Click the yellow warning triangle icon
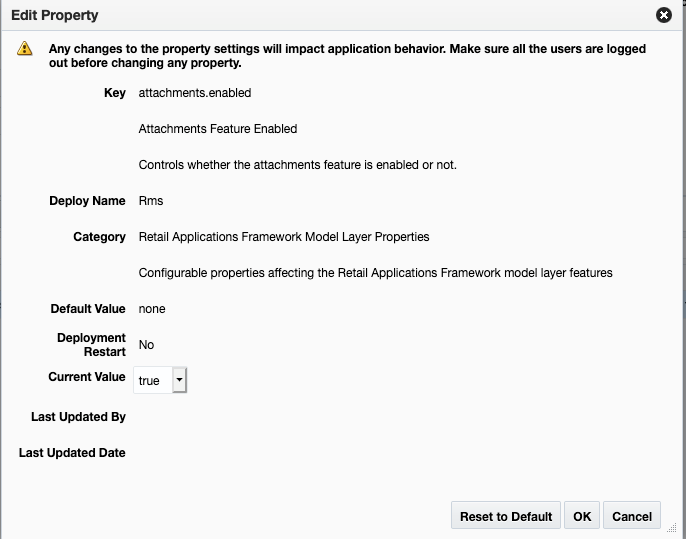The image size is (686, 539). pyautogui.click(x=25, y=49)
